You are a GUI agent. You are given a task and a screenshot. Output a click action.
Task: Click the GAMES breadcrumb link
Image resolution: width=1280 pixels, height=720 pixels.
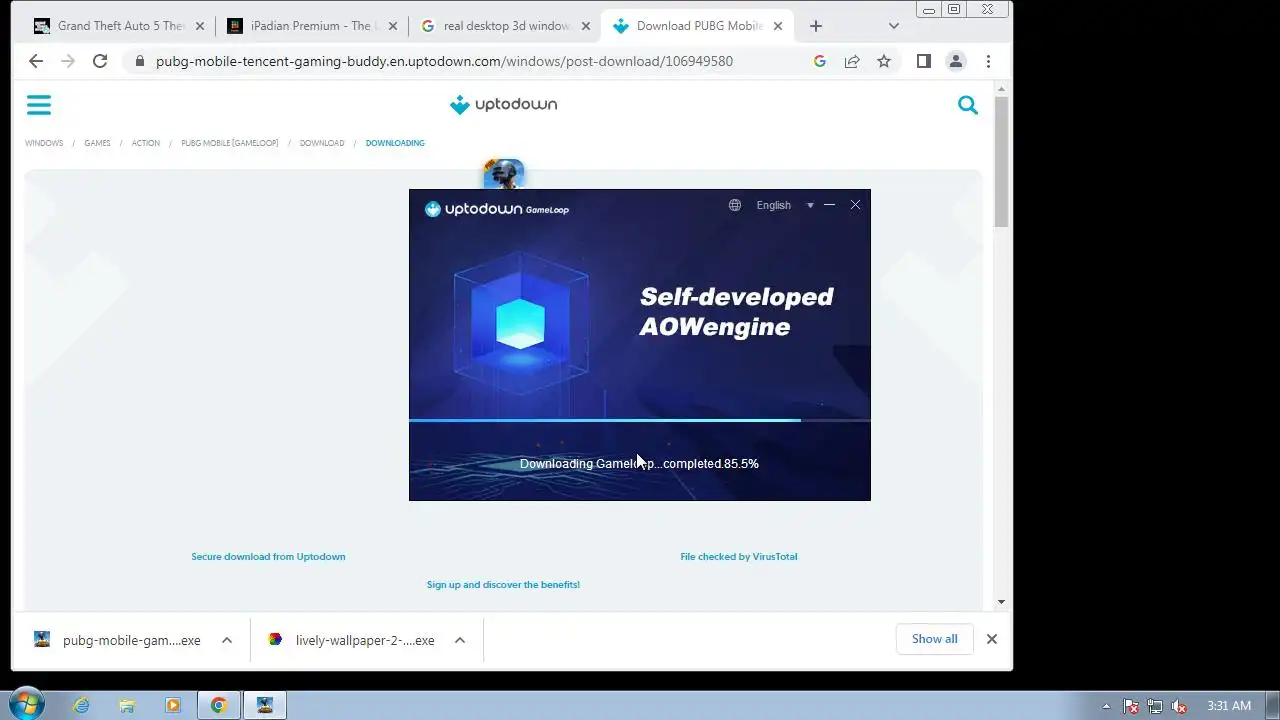click(97, 143)
